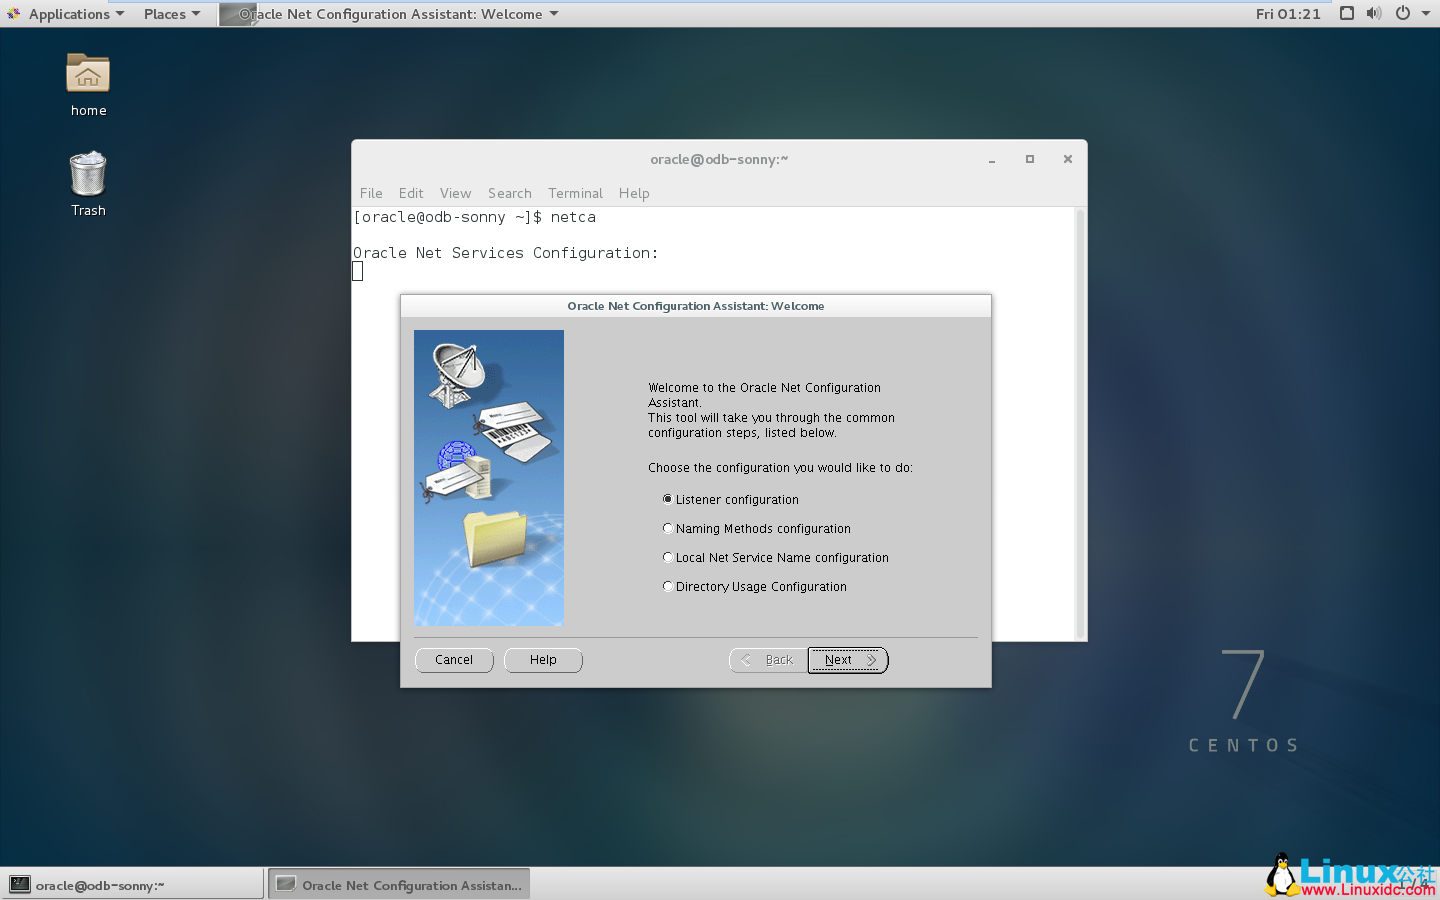Click the Help button in Oracle dialog
1440x900 pixels.
pyautogui.click(x=543, y=660)
